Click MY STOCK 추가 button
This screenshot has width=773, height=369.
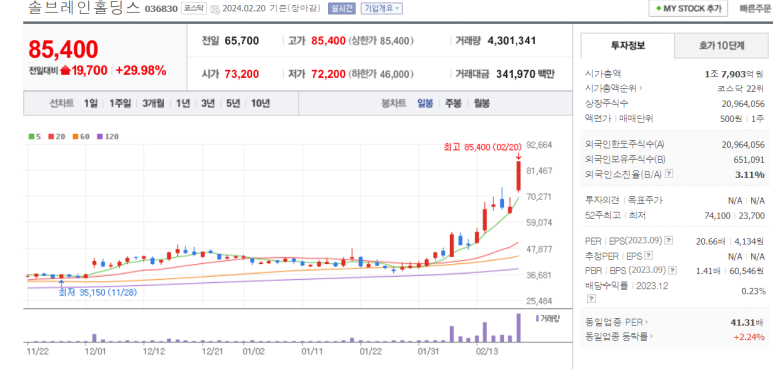pyautogui.click(x=688, y=8)
